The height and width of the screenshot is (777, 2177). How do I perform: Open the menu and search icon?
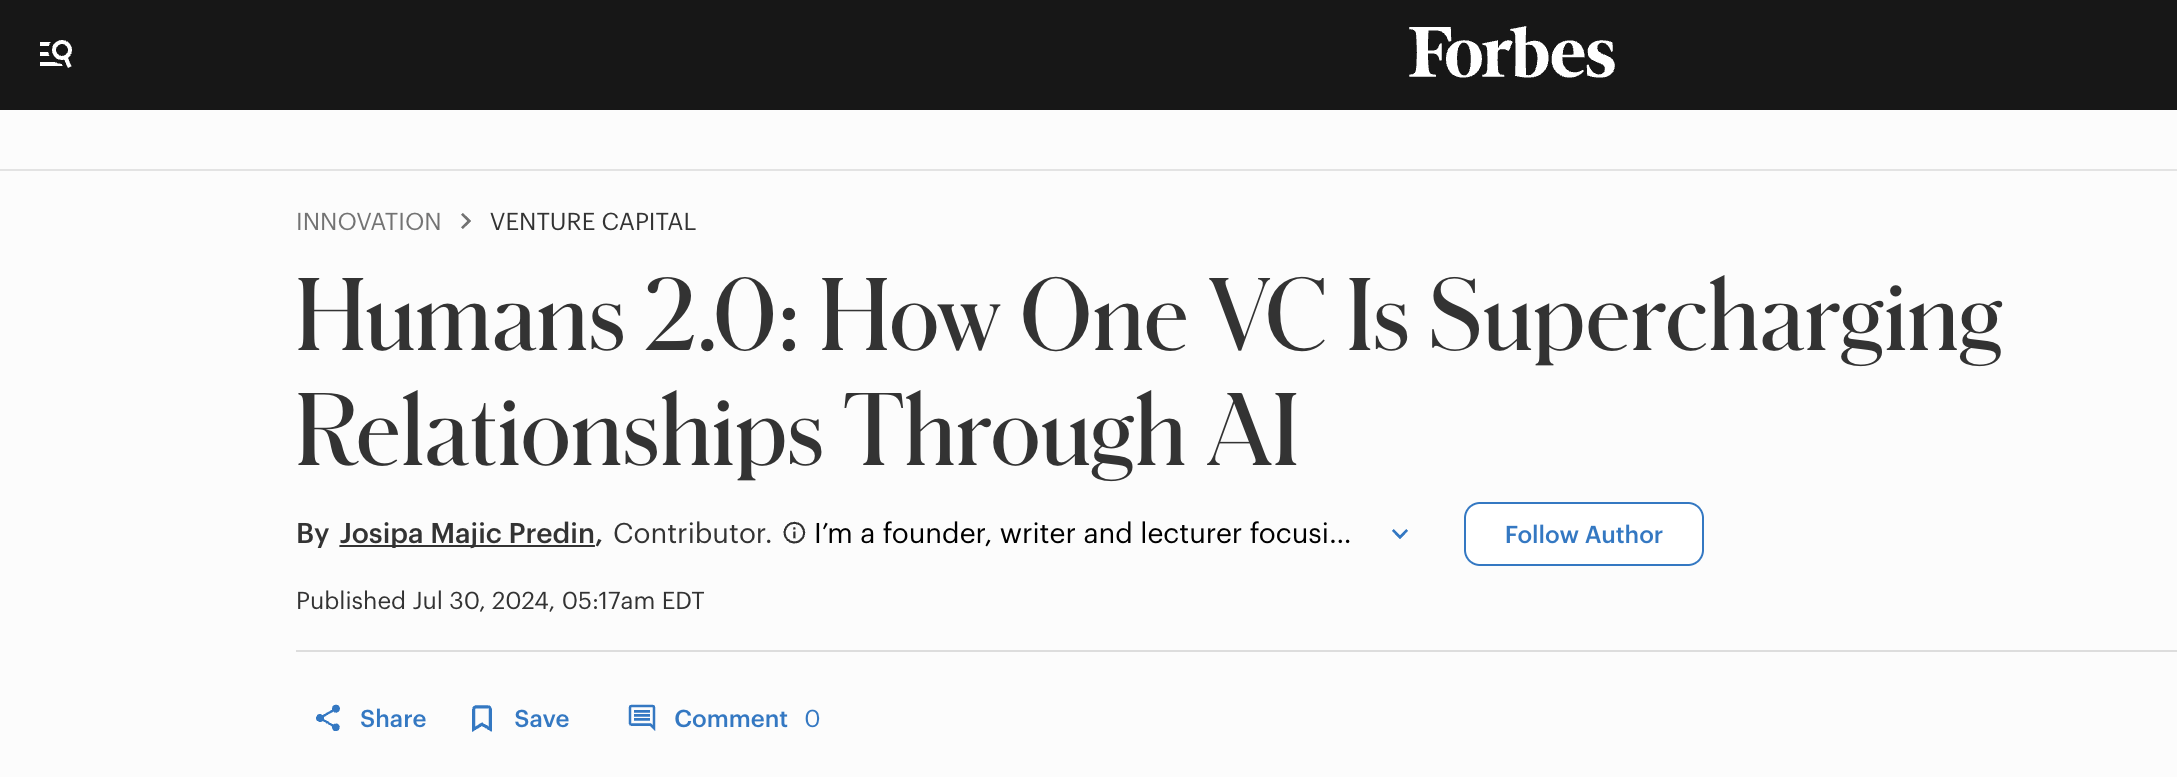click(56, 53)
